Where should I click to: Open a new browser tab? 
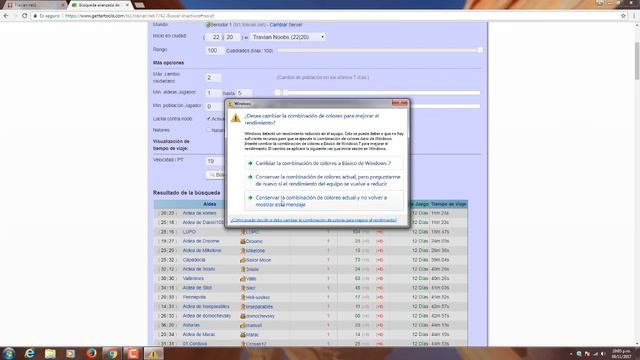(x=139, y=5)
